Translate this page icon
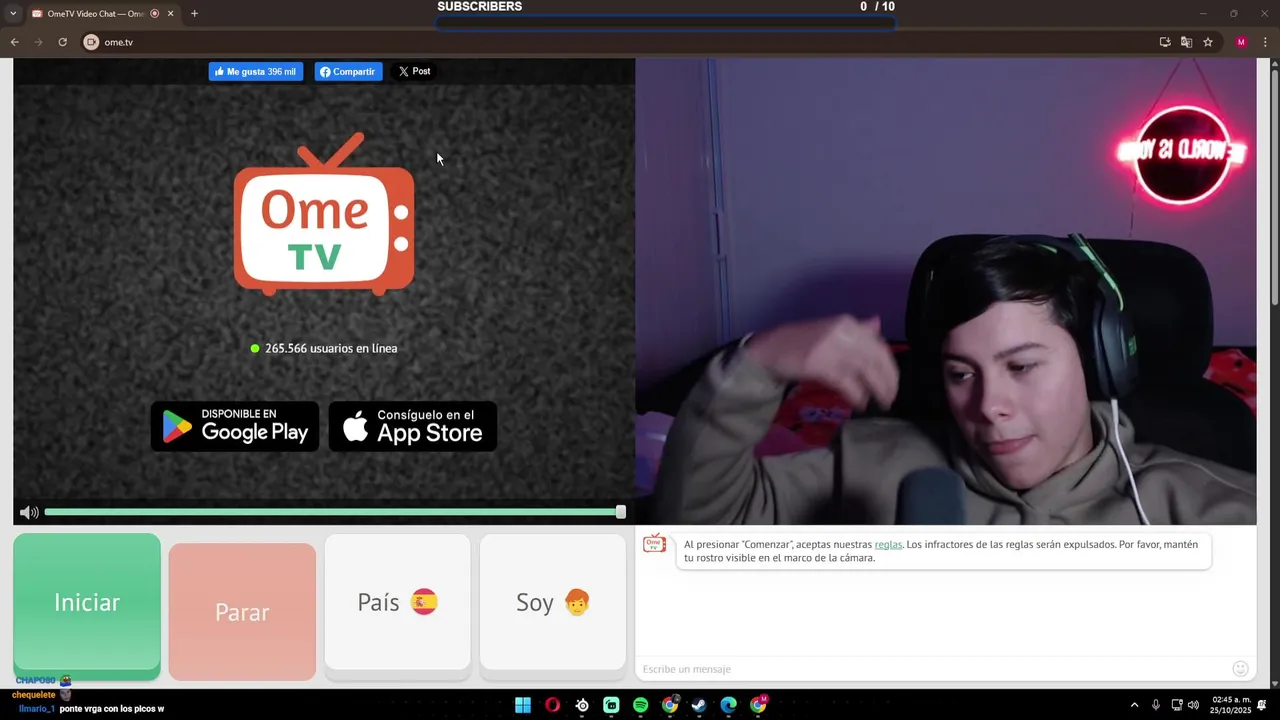 coord(1186,42)
